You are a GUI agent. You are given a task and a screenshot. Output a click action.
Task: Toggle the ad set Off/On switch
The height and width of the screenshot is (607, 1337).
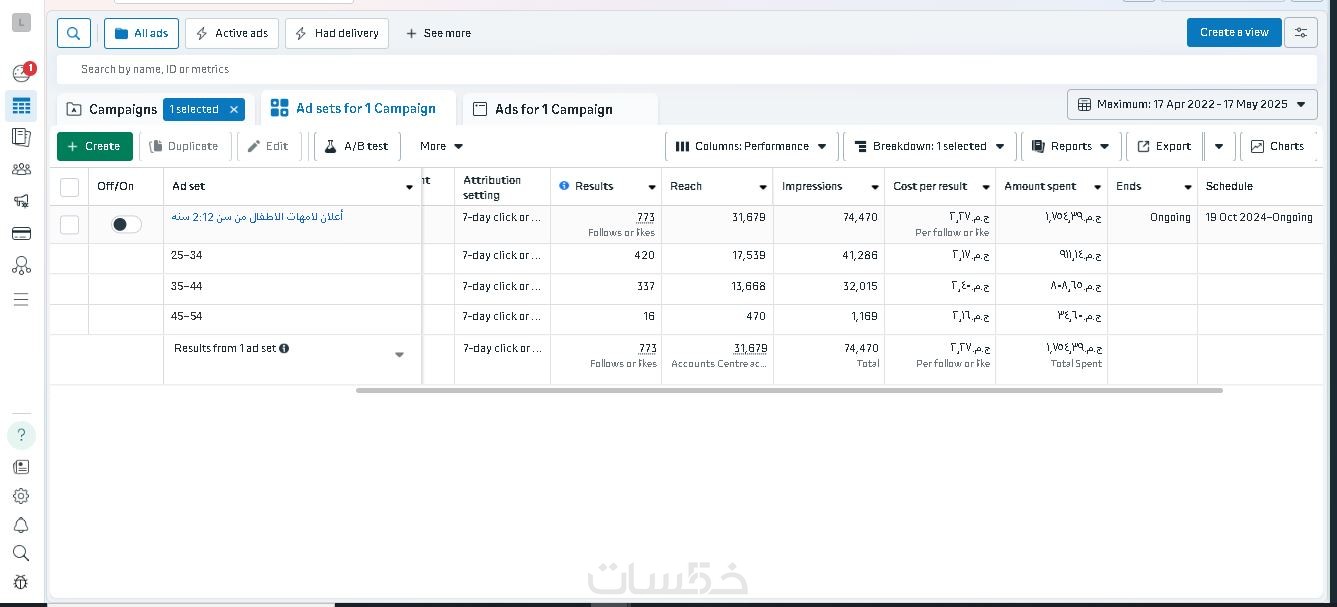(x=126, y=224)
